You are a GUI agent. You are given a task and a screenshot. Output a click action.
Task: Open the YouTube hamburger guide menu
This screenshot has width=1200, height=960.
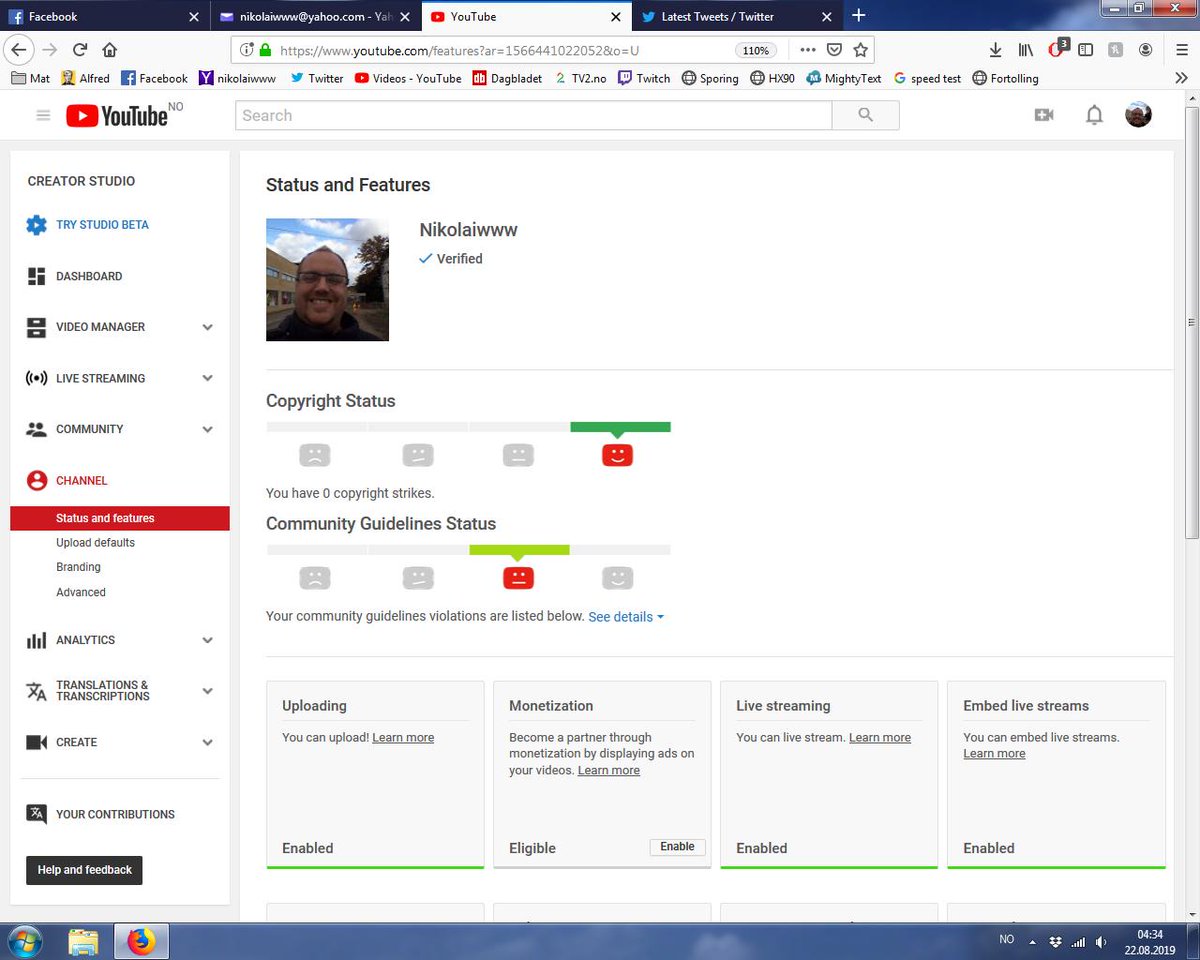pos(43,116)
